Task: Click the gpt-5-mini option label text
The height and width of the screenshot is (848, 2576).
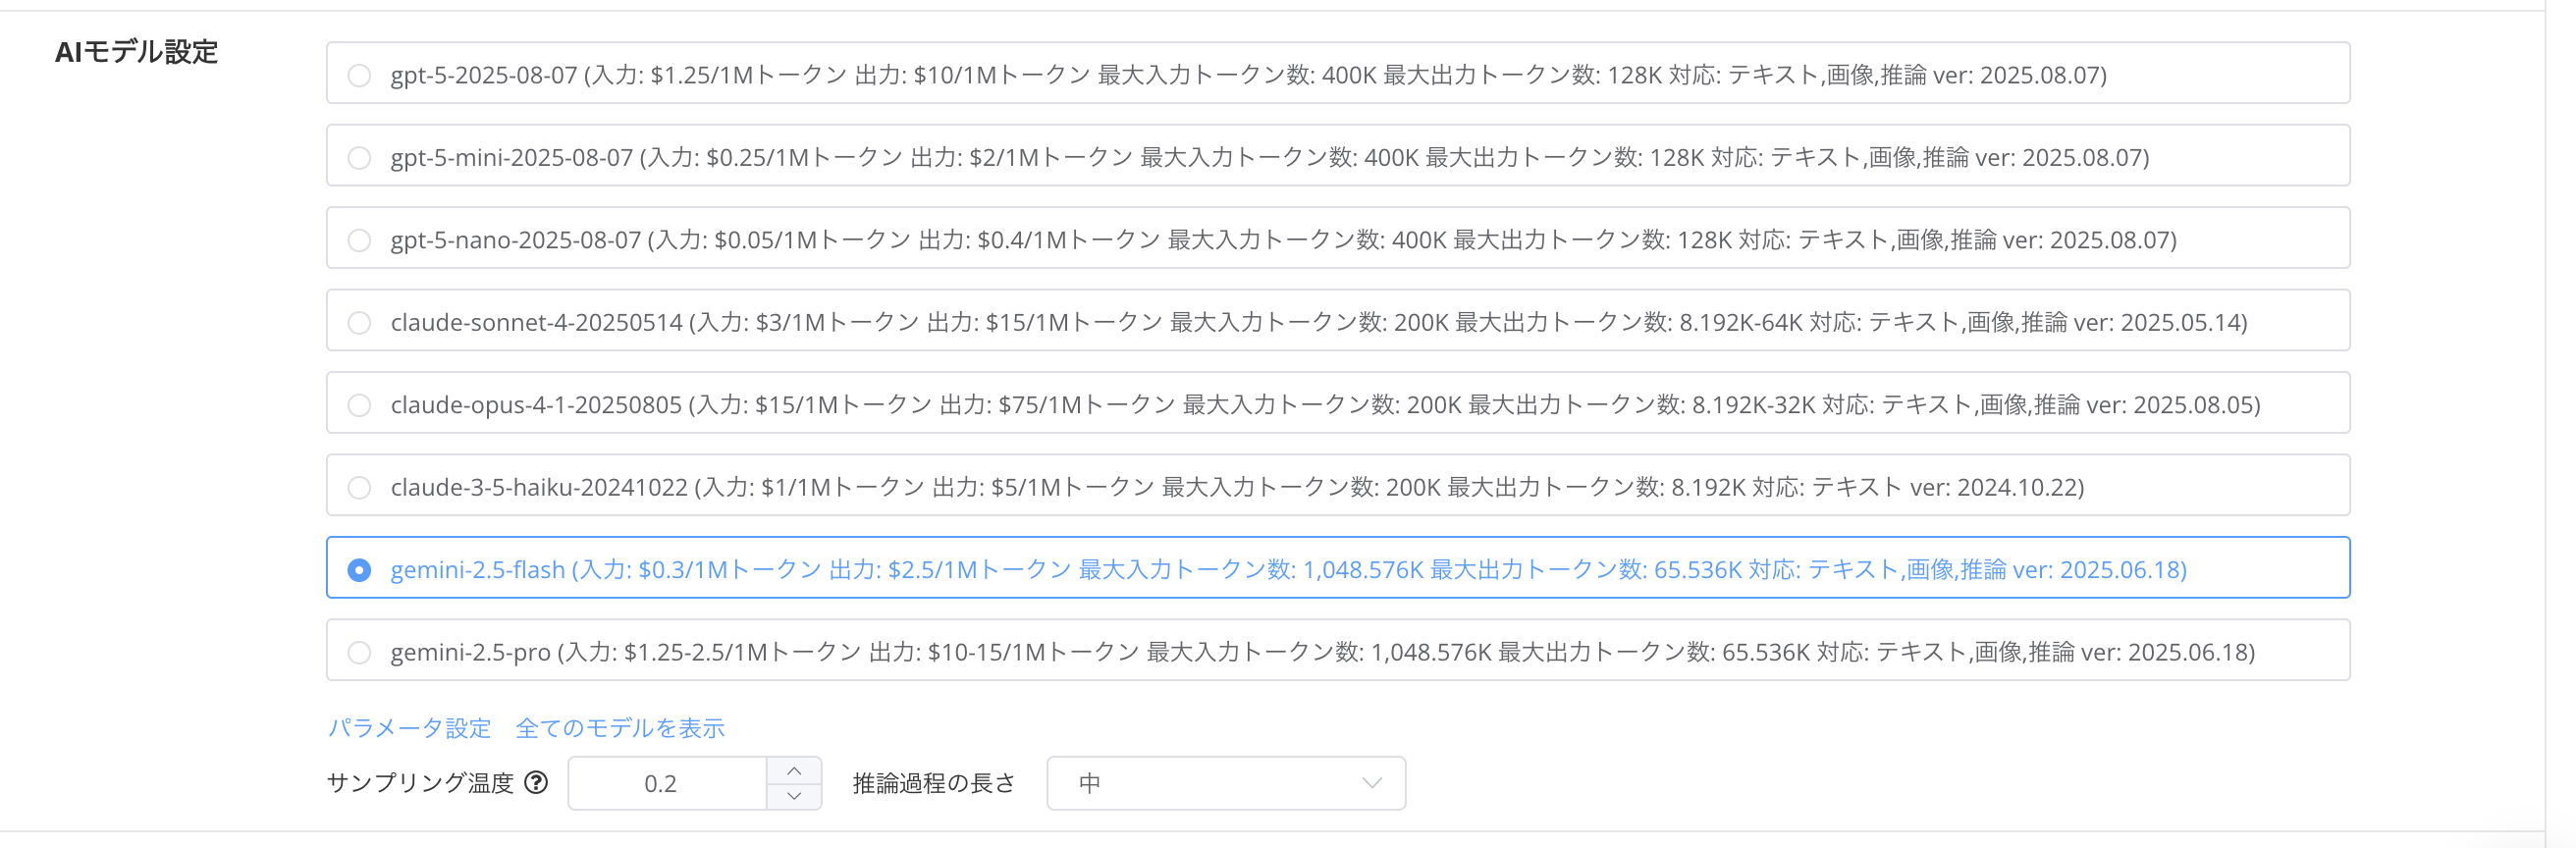Action: coord(1269,158)
